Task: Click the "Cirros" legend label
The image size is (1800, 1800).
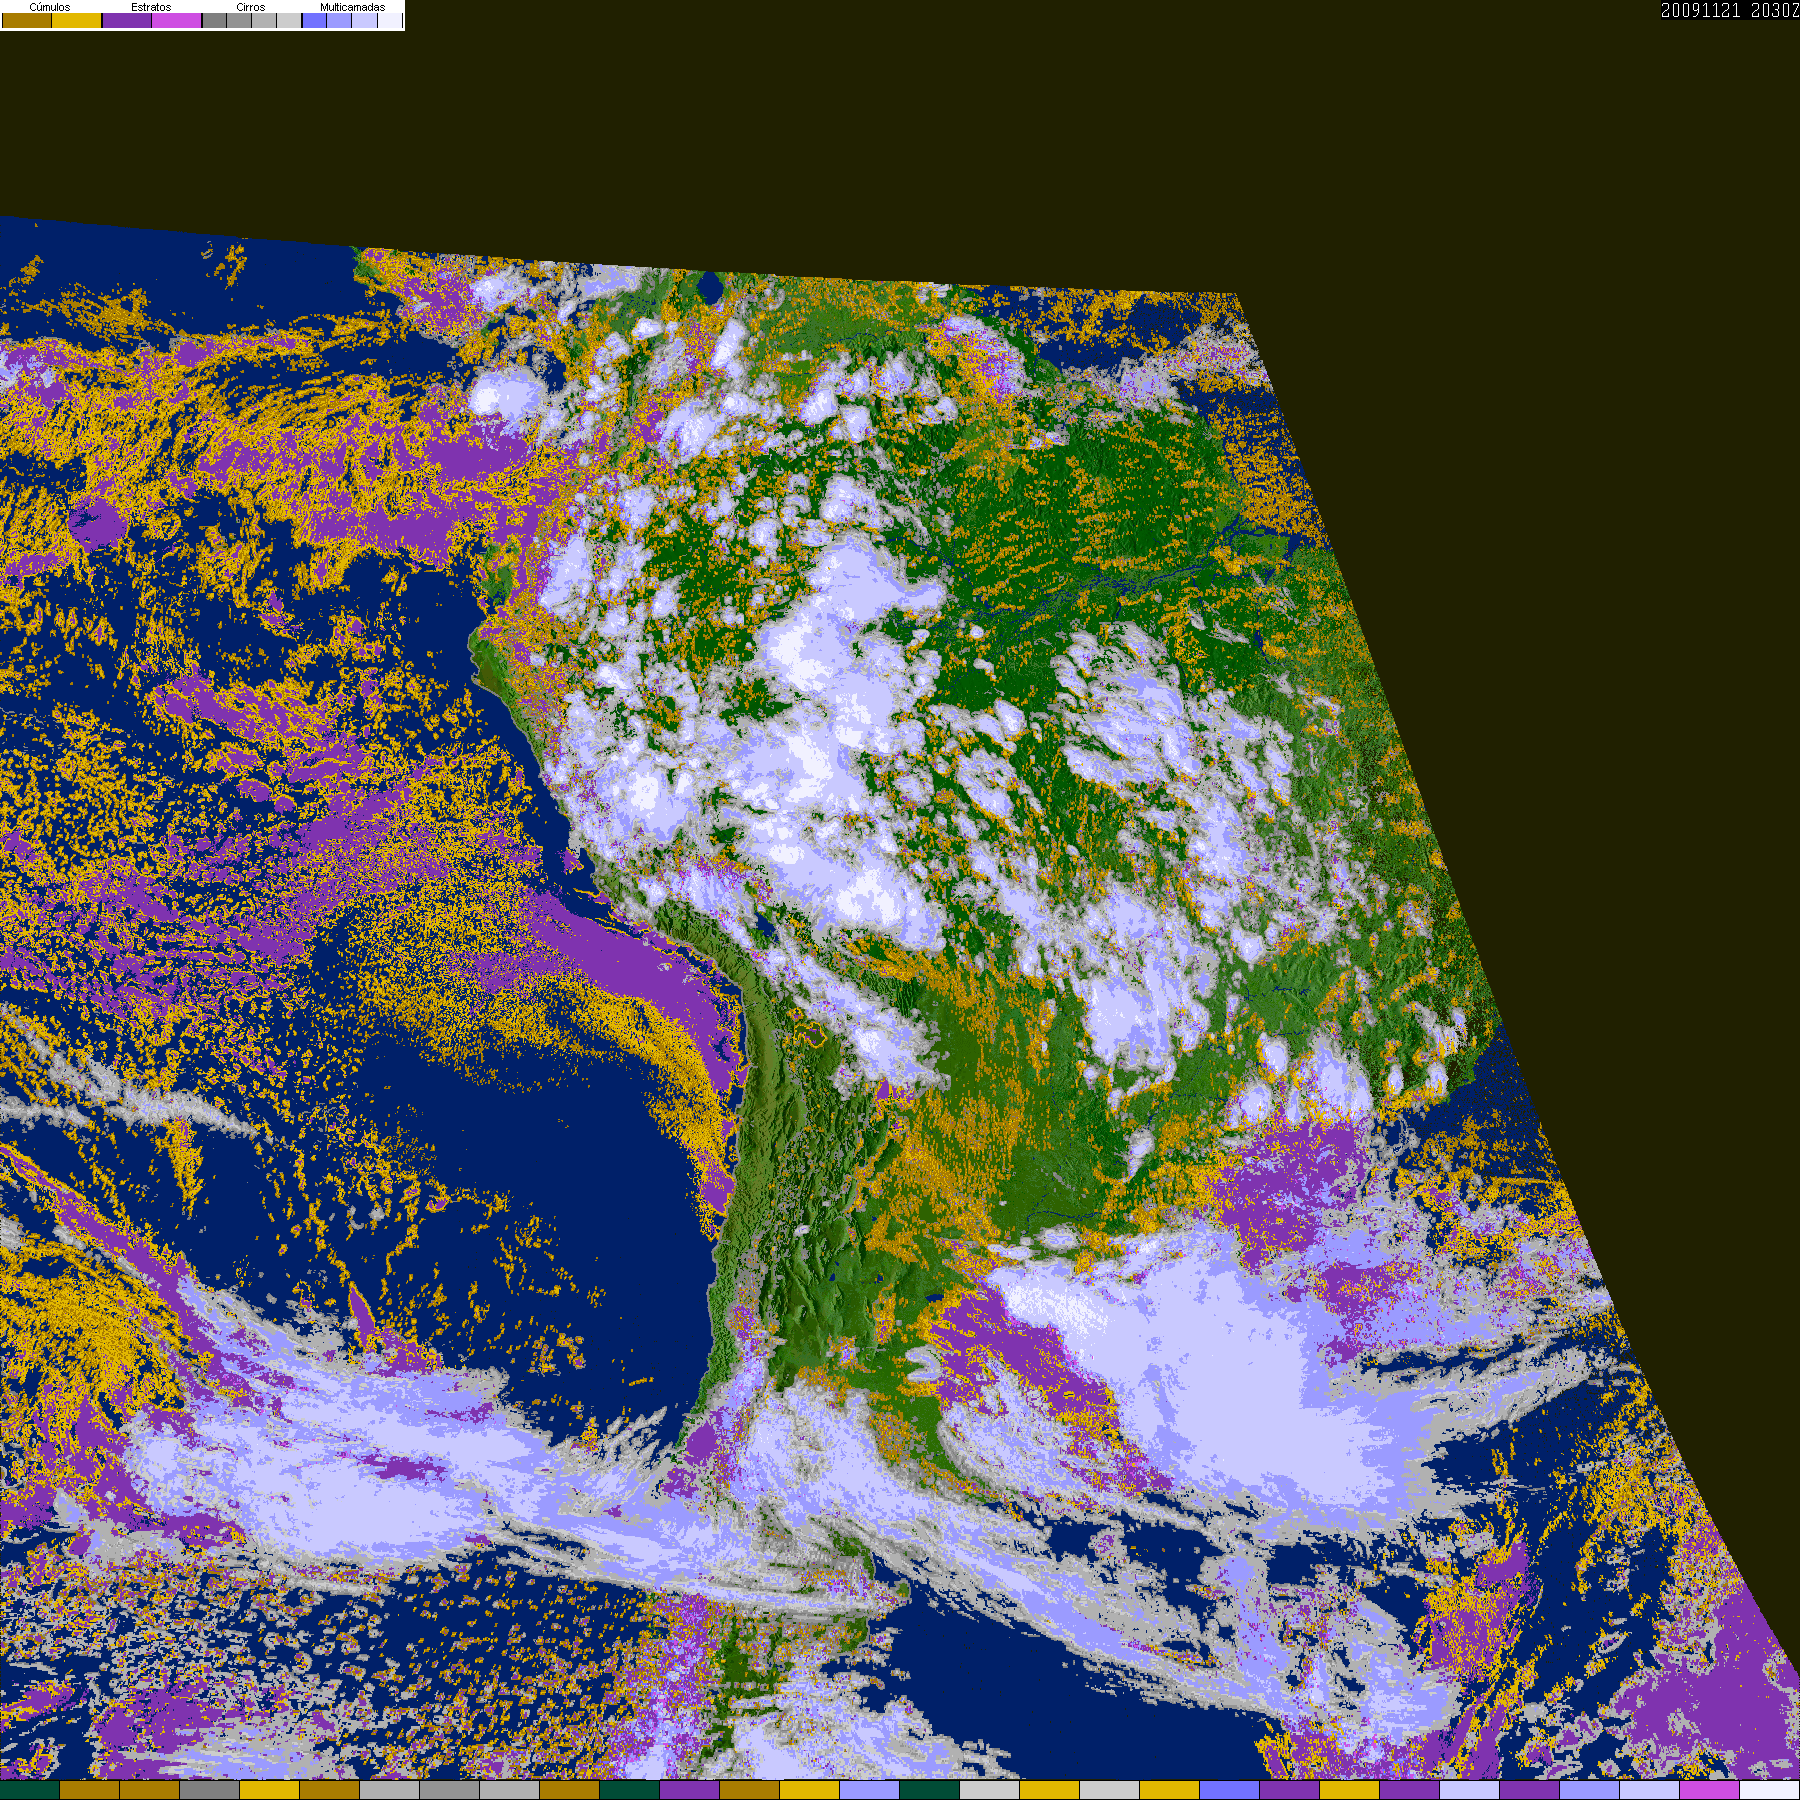Action: (251, 7)
